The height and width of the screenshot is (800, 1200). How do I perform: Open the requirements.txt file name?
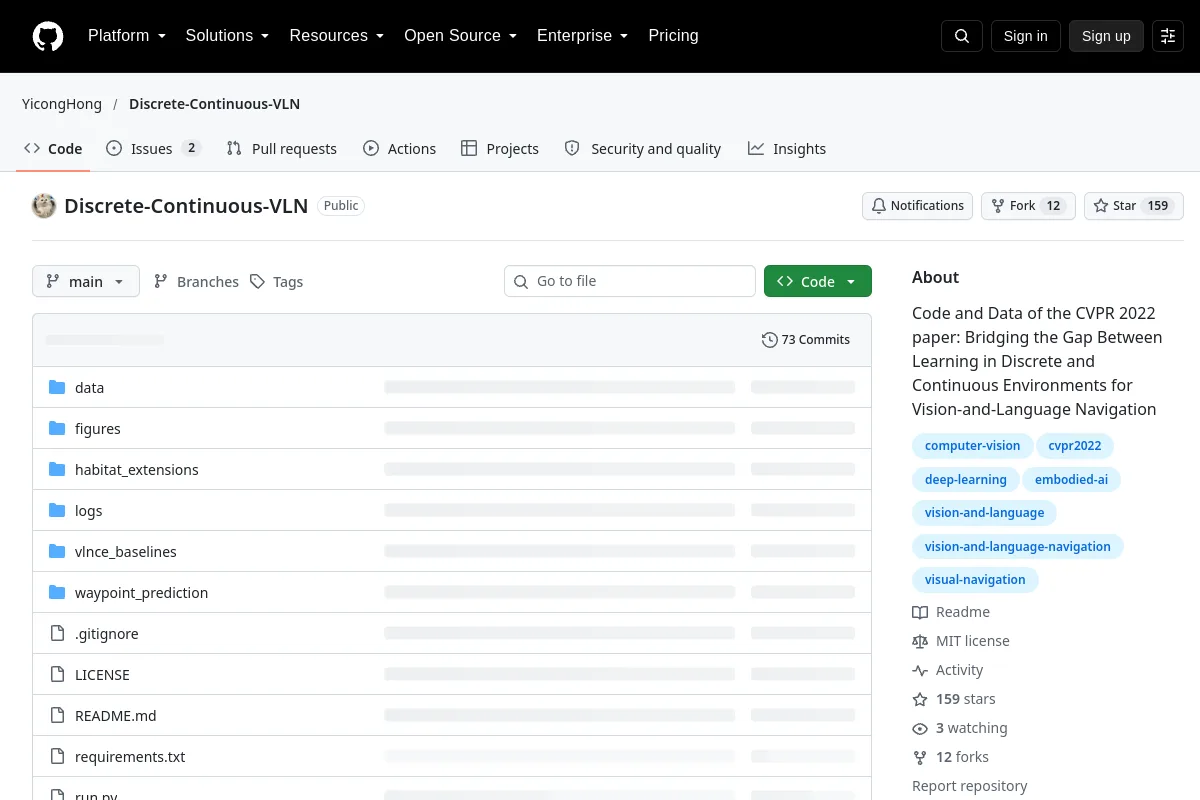(x=130, y=757)
